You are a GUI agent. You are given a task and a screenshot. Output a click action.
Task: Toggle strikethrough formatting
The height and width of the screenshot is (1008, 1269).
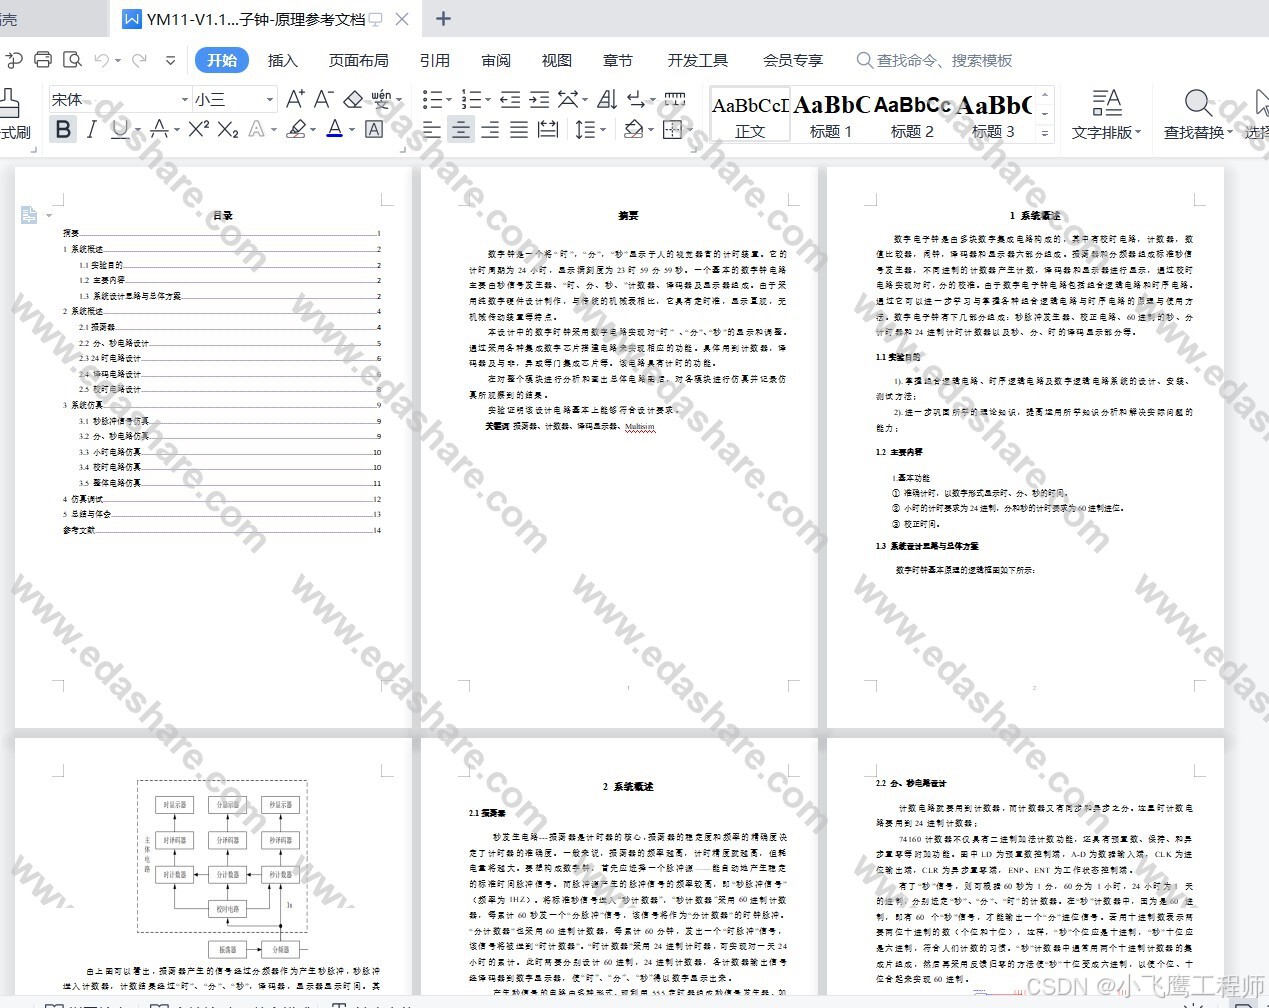tap(159, 129)
